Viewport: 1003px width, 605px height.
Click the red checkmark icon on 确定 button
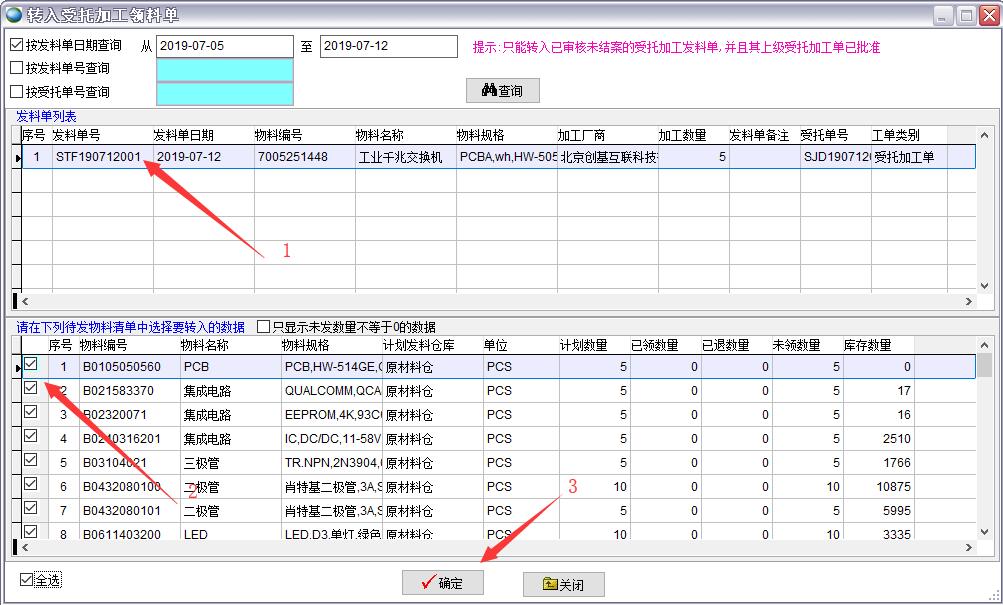pyautogui.click(x=427, y=582)
